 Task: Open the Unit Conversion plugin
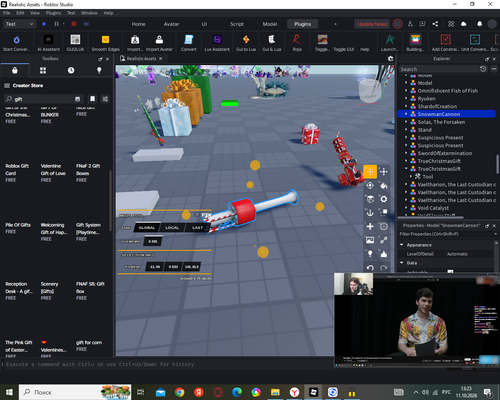pos(475,43)
